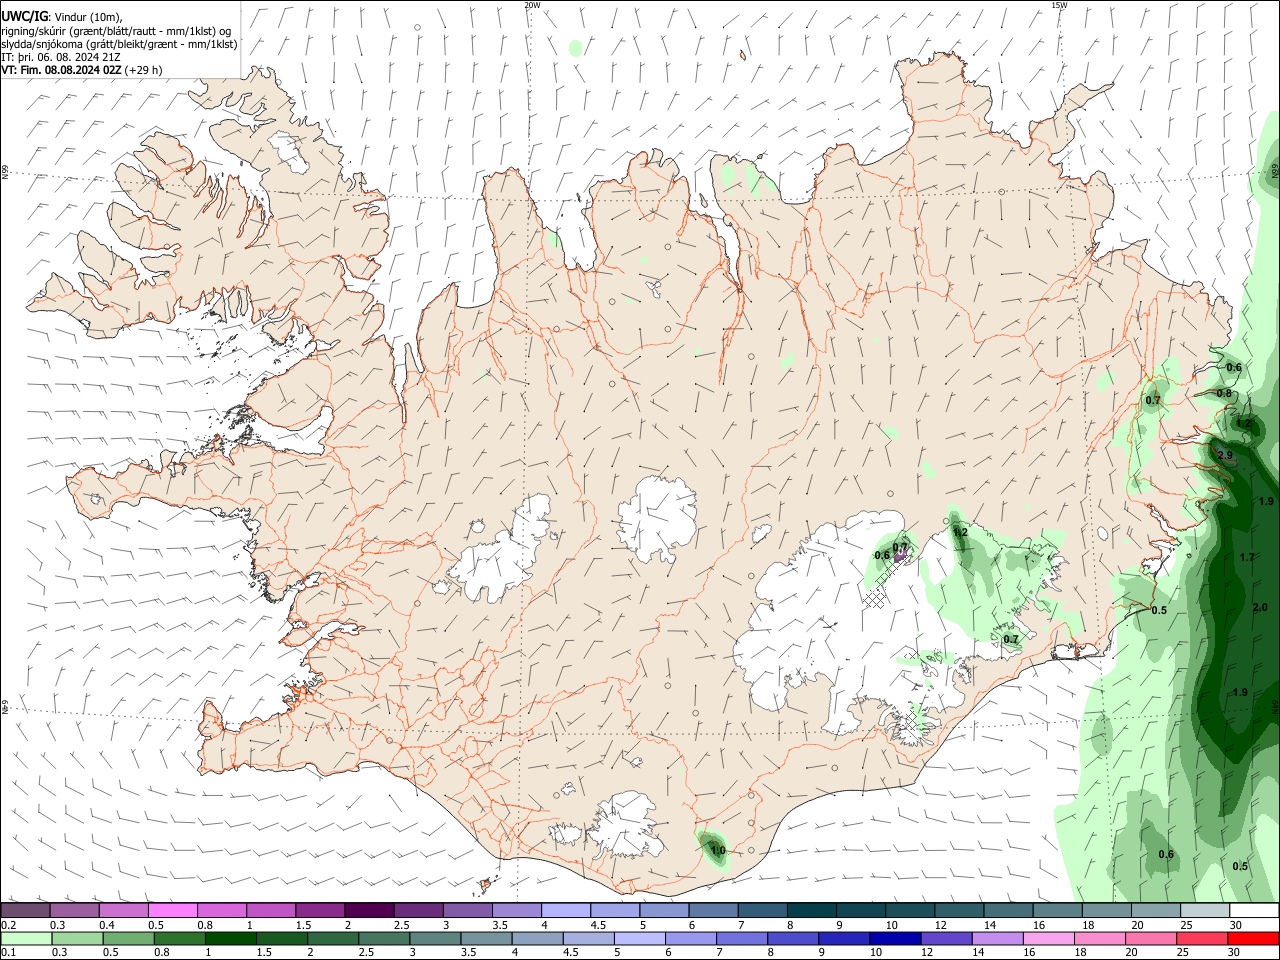Image resolution: width=1280 pixels, height=960 pixels.
Task: Click the light green 0.1 rain legend swatch
Action: point(26,938)
